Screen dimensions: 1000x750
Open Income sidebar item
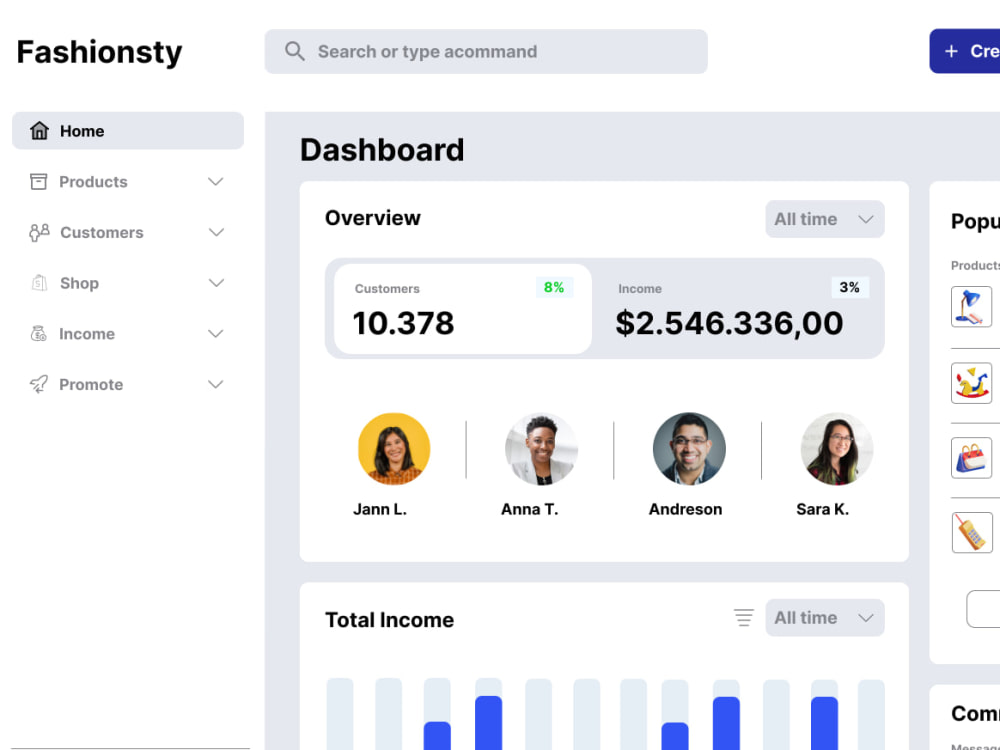click(x=128, y=334)
